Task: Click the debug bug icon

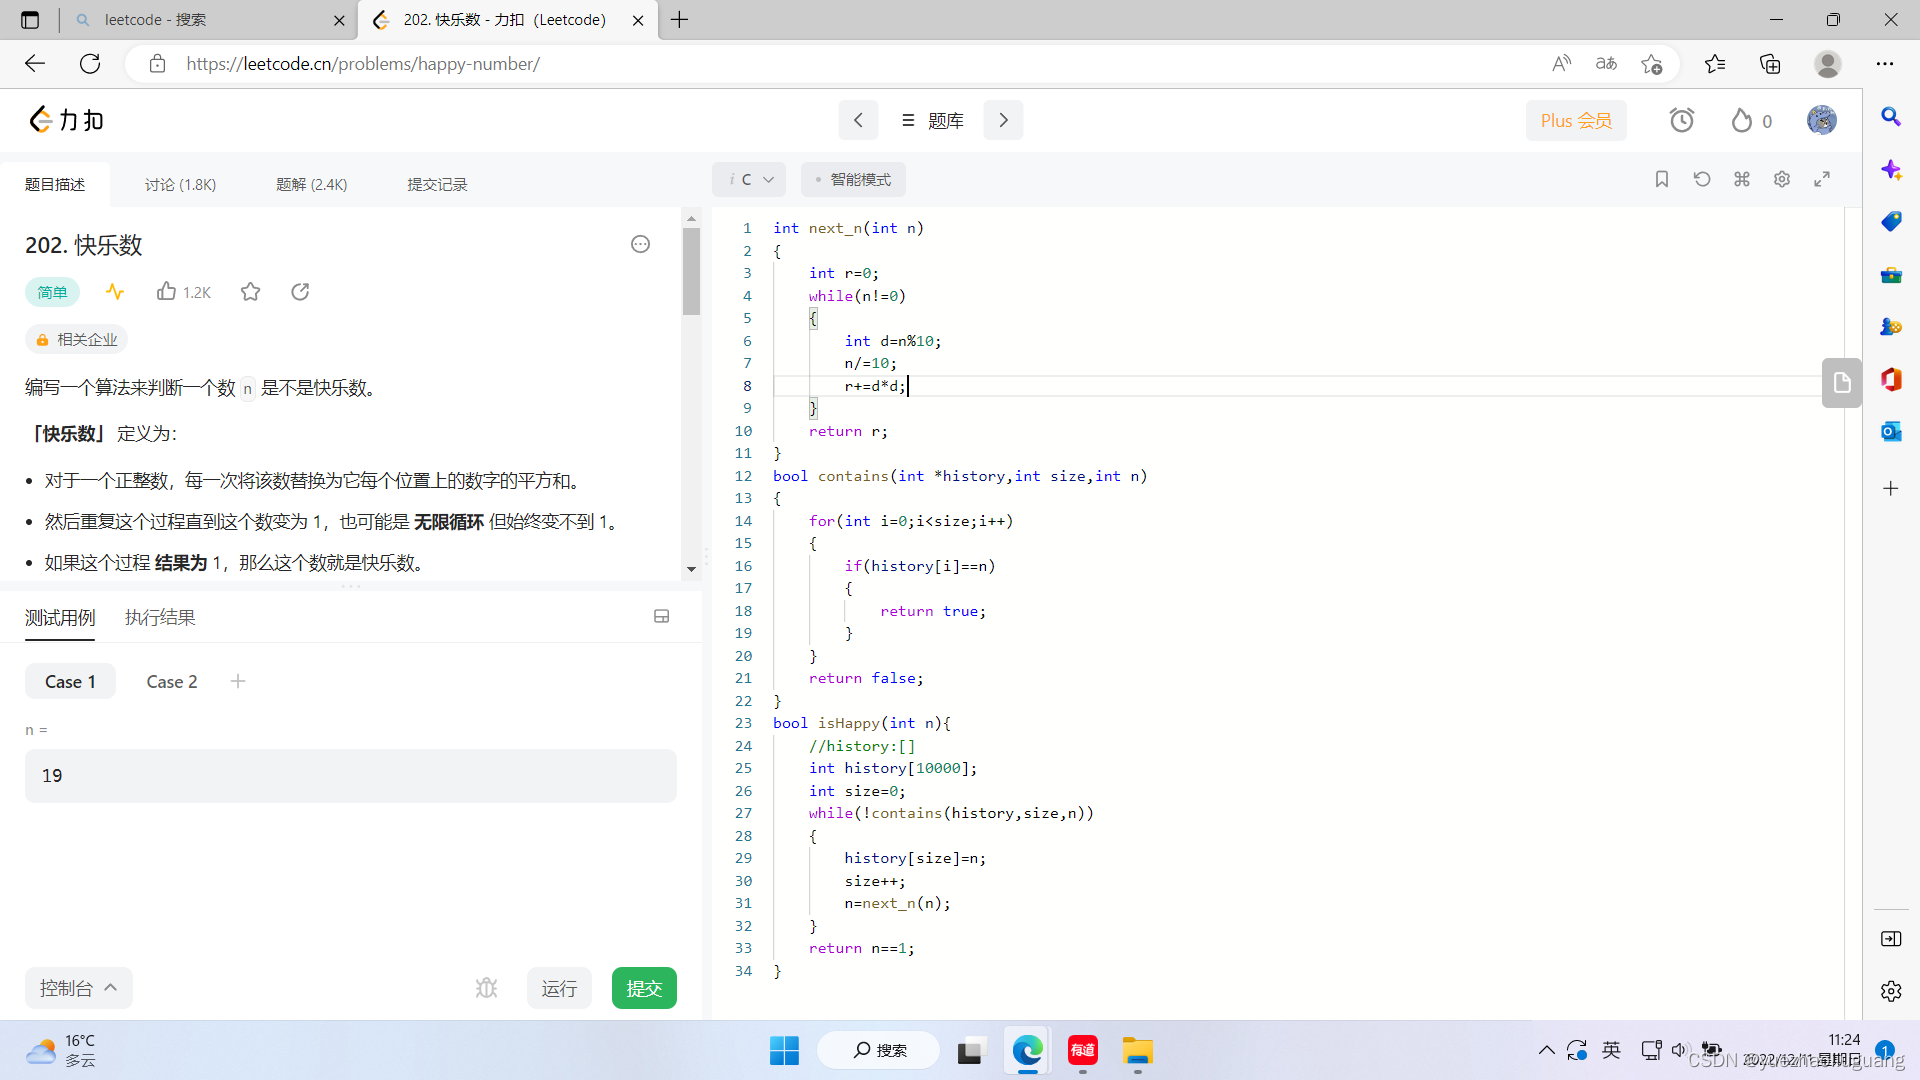Action: [x=486, y=988]
